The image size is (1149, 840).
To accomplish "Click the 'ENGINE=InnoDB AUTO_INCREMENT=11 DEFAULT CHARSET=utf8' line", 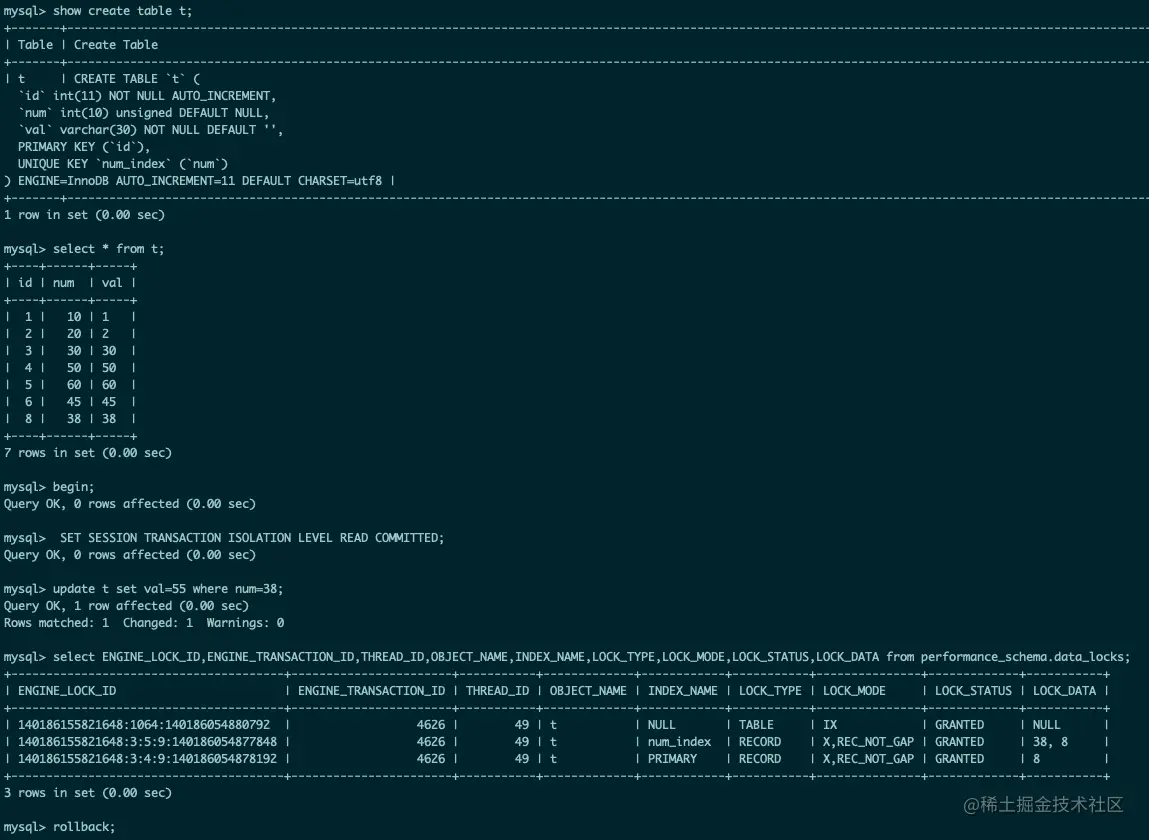I will click(x=200, y=180).
